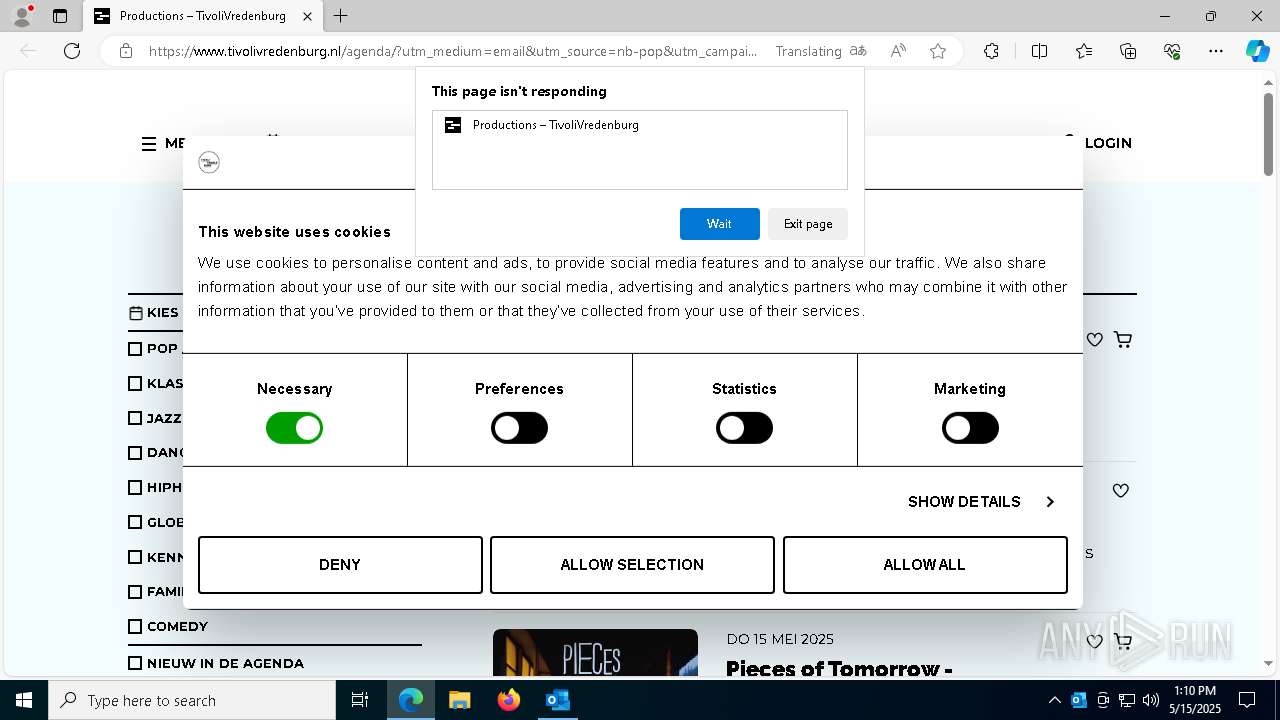
Task: Click Wait in unresponsive page dialog
Action: 719,224
